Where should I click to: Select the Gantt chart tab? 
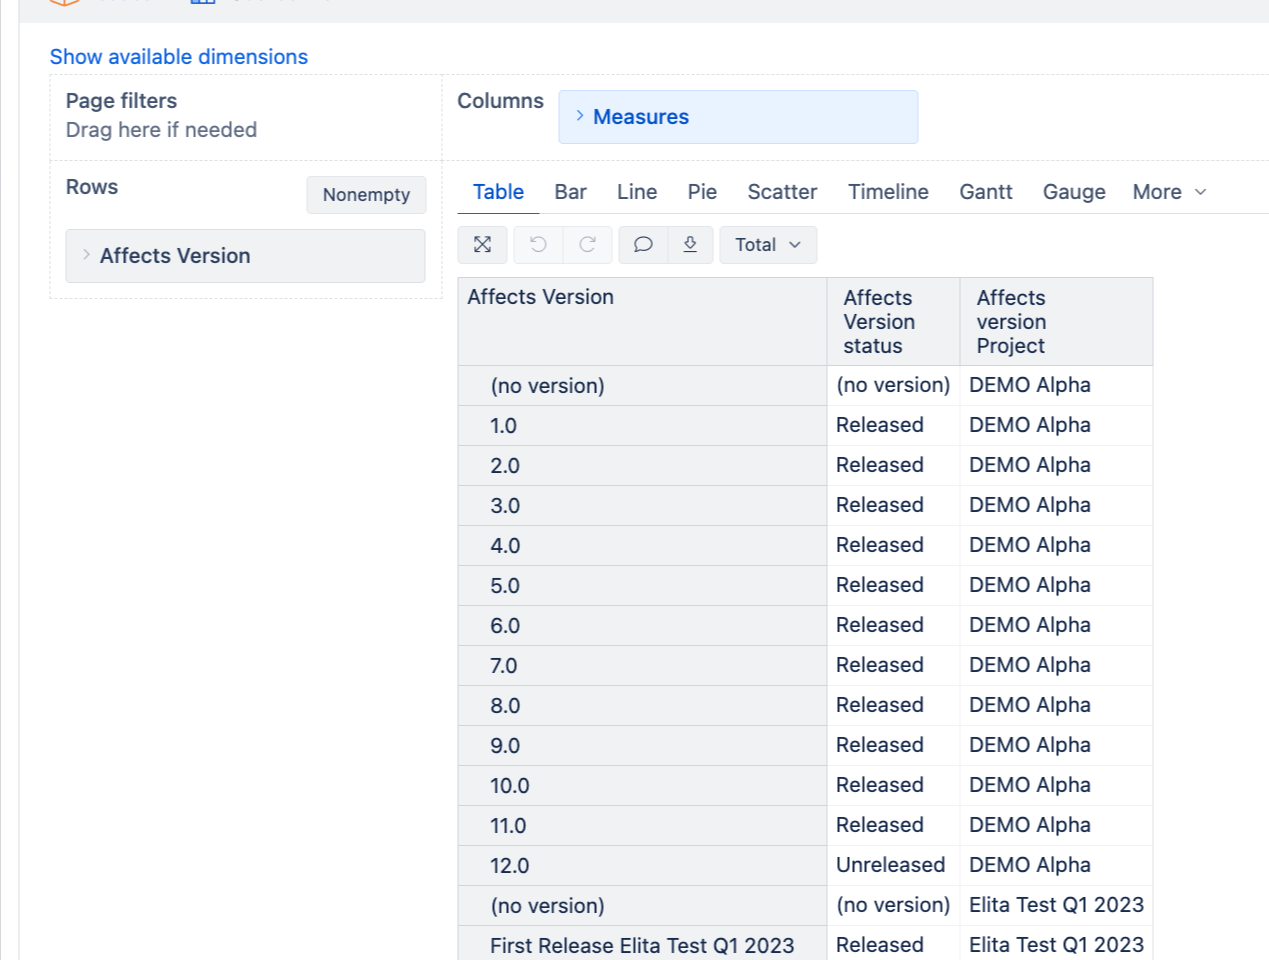coord(985,192)
